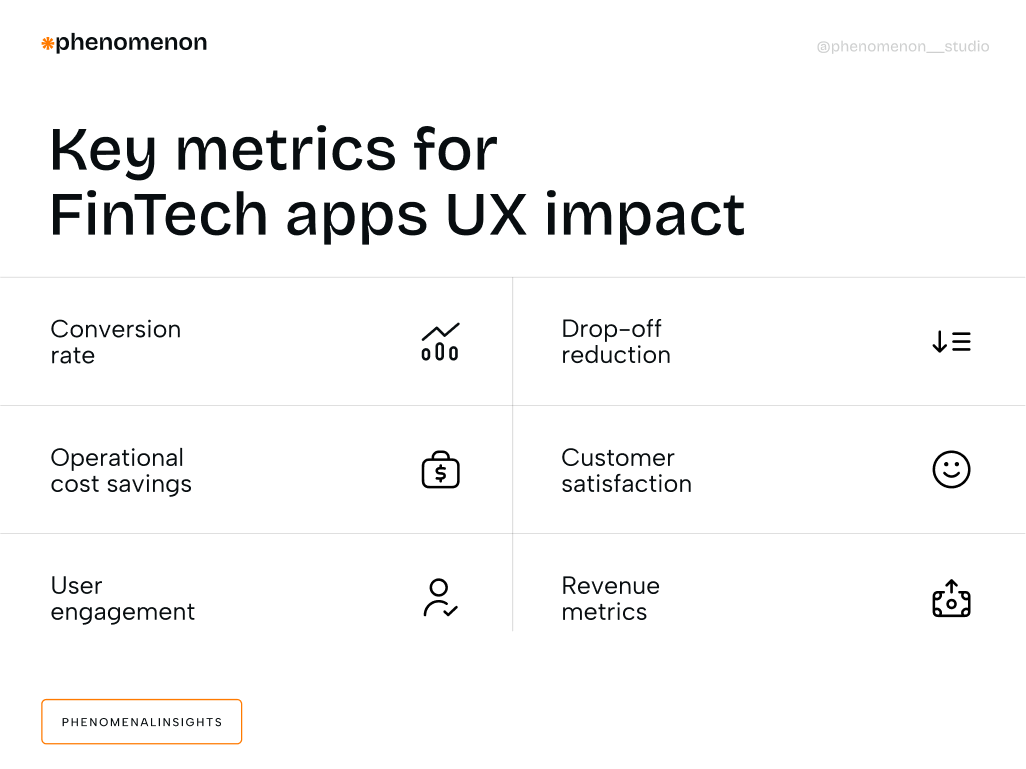Click the User engagement person-check icon
This screenshot has height=769, width=1026.
point(440,598)
